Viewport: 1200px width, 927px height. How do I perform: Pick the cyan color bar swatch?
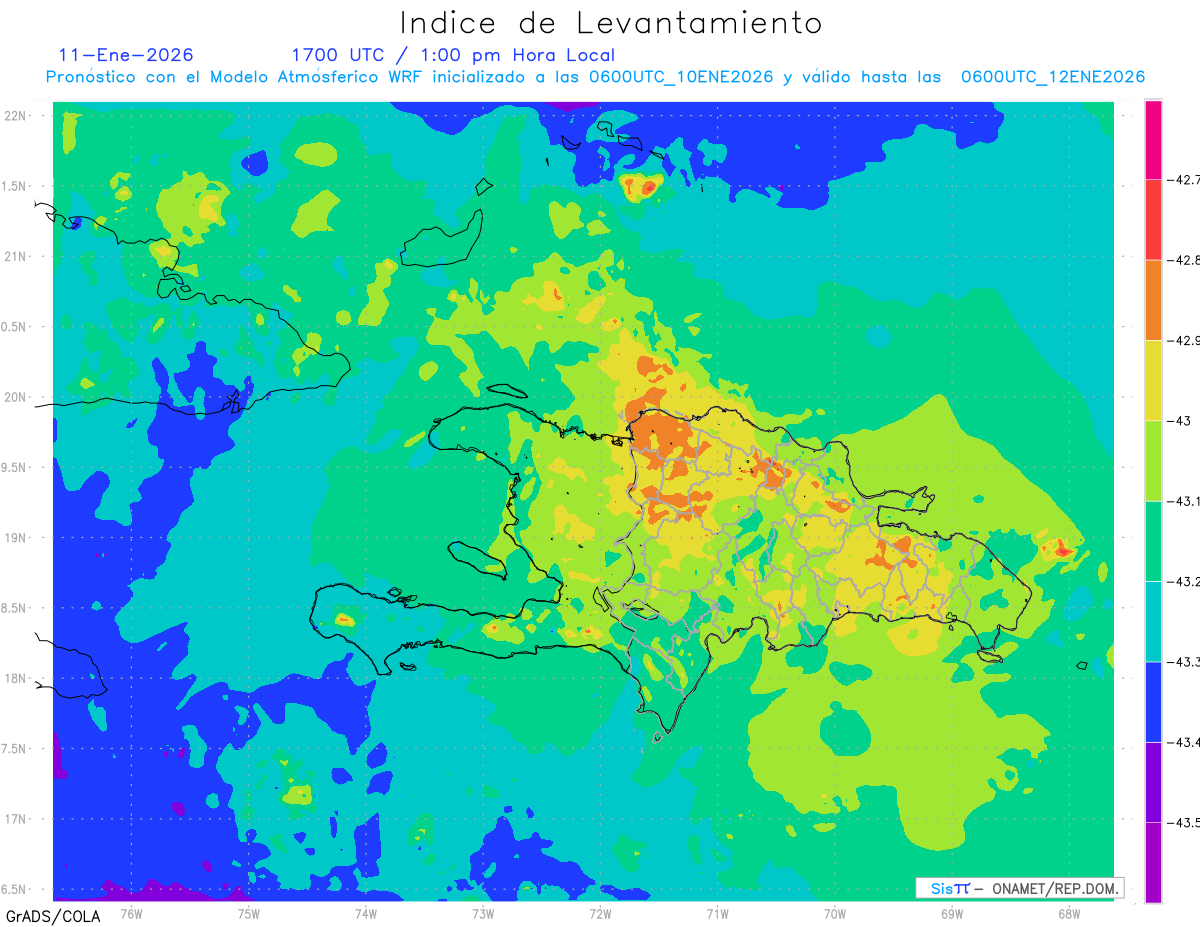coord(1153,622)
